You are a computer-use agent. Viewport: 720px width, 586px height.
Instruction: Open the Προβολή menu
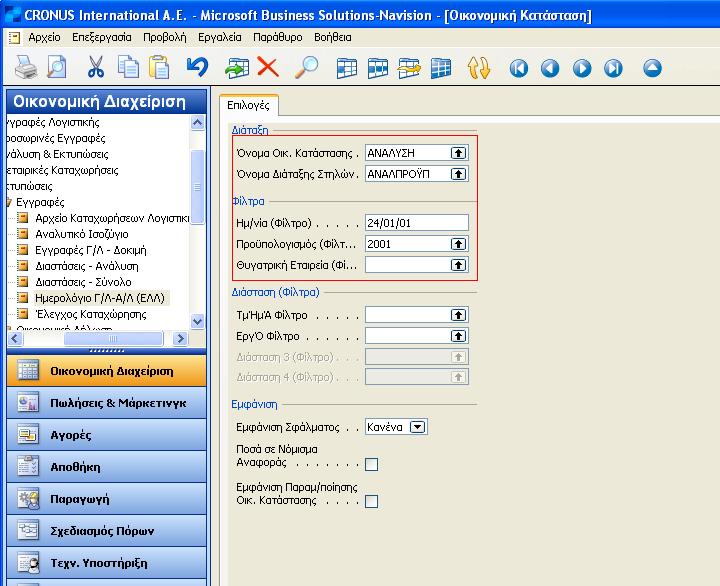pos(164,37)
